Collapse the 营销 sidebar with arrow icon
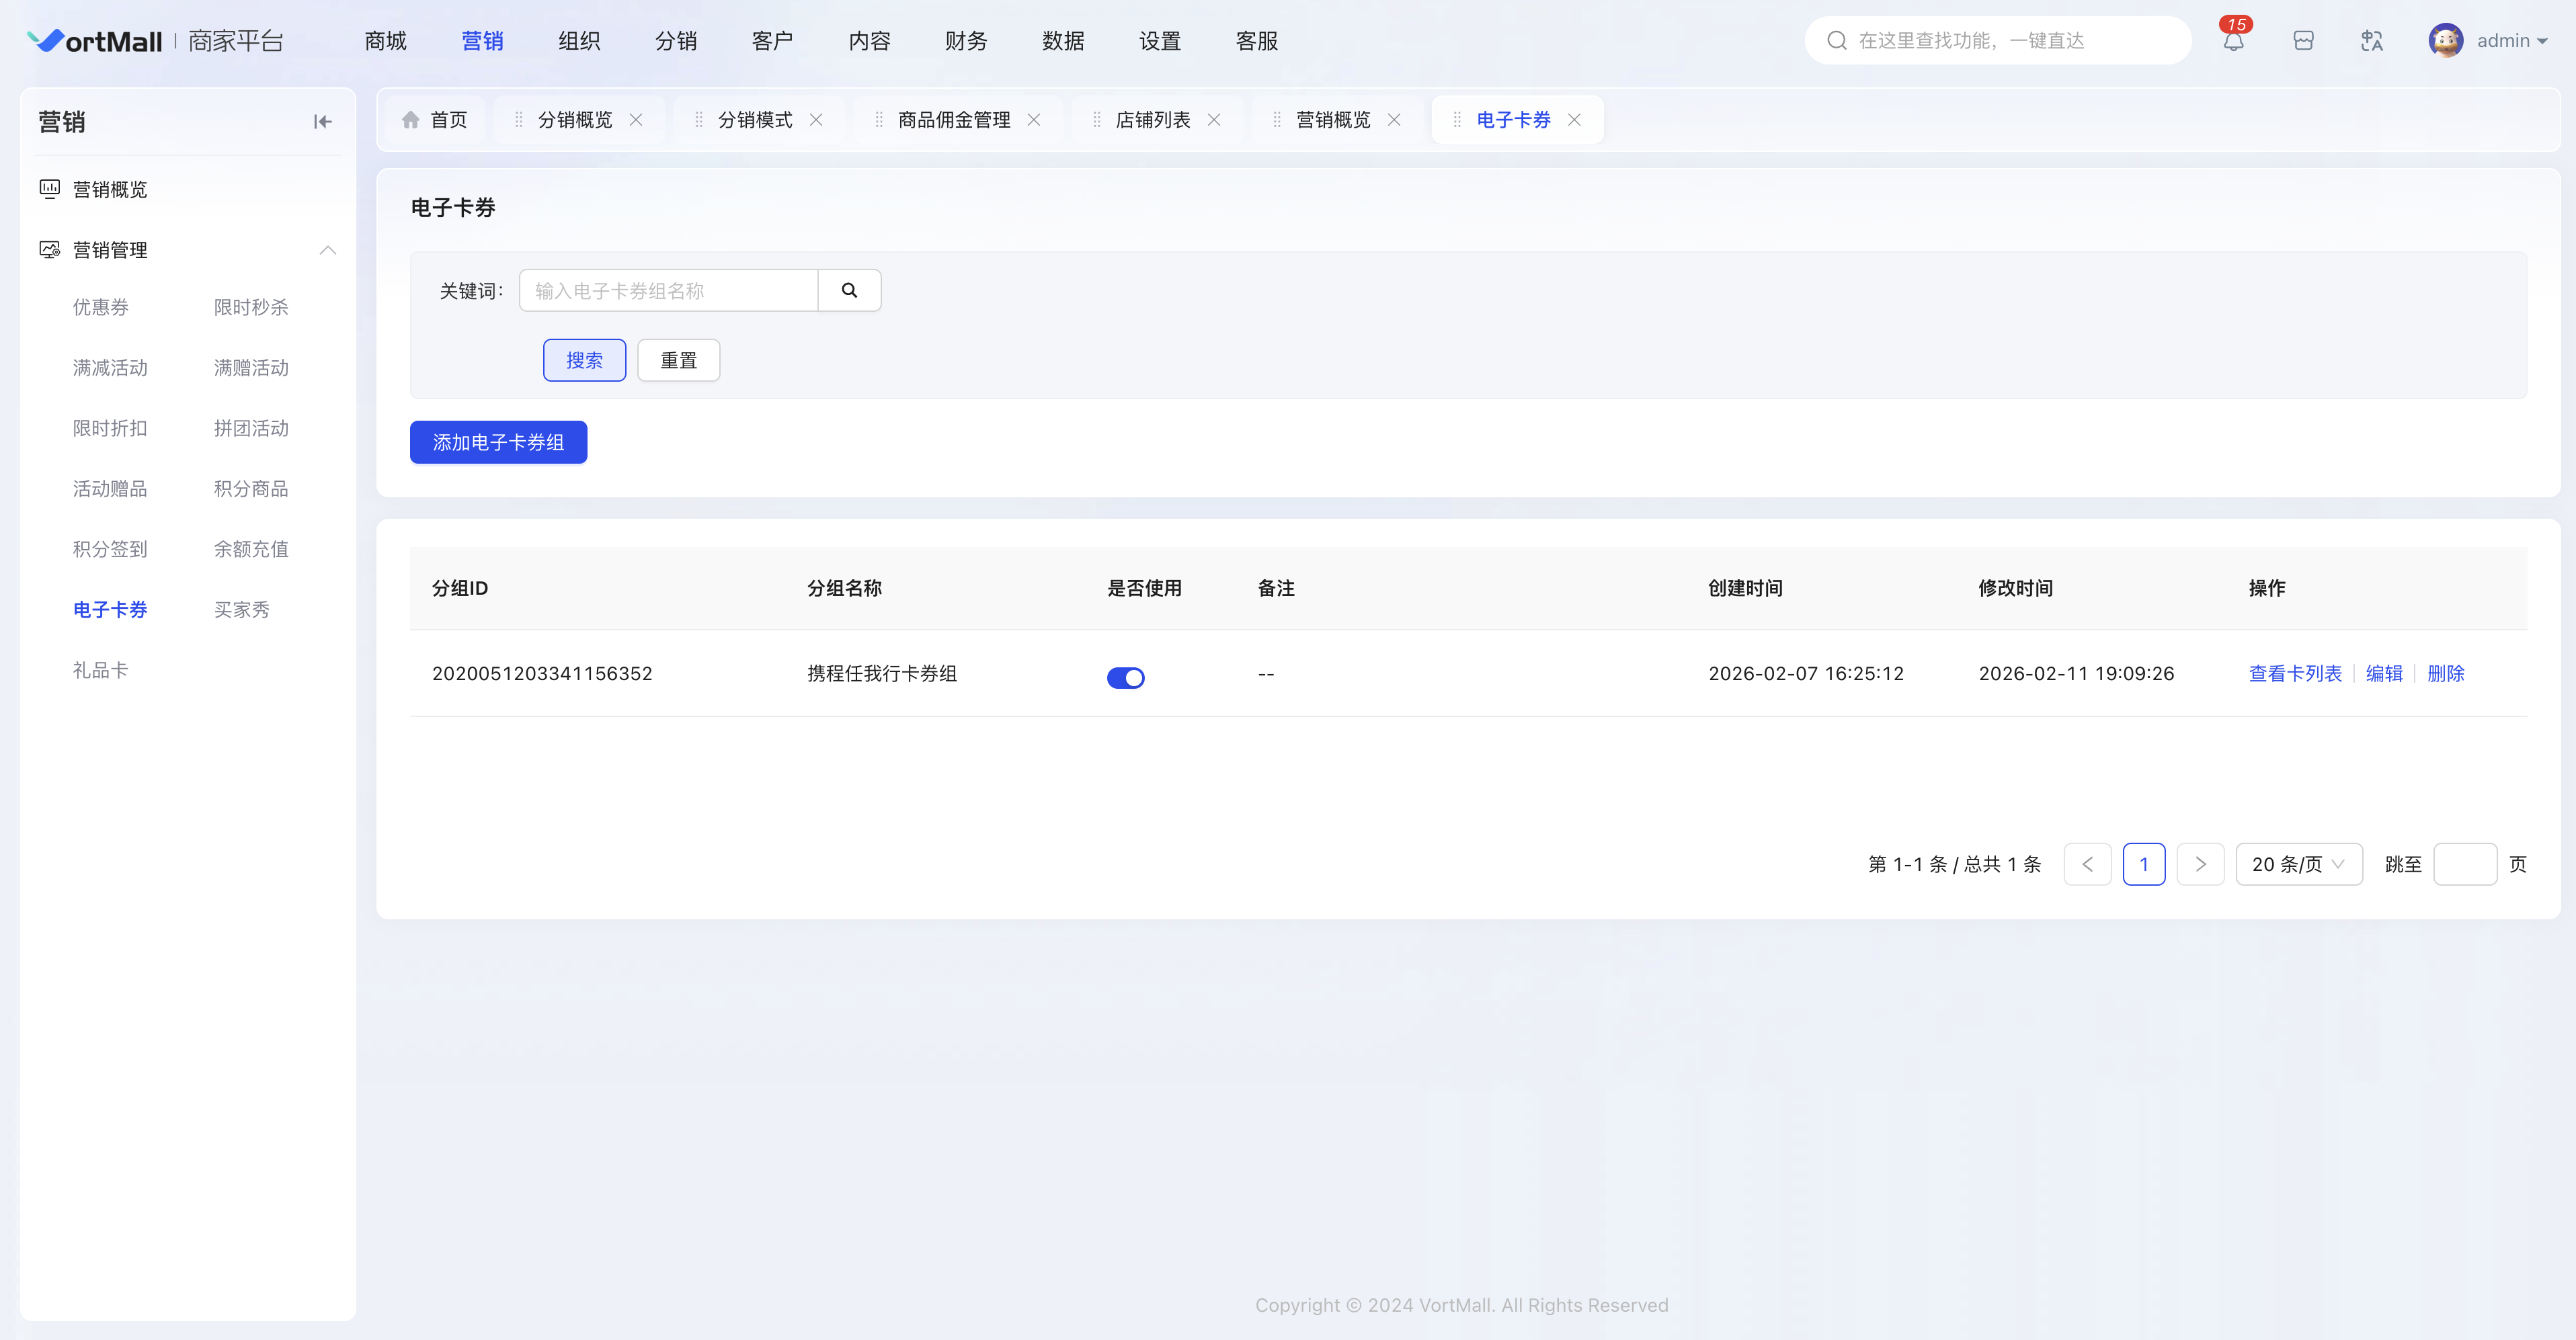2576x1340 pixels. click(322, 122)
